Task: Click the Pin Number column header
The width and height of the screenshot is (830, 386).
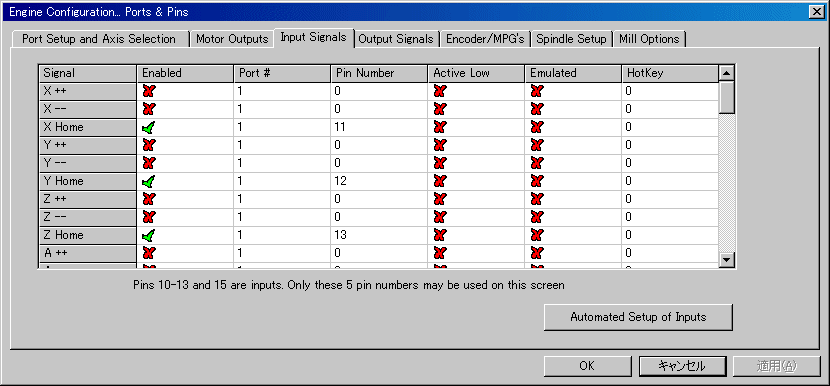Action: coord(379,73)
